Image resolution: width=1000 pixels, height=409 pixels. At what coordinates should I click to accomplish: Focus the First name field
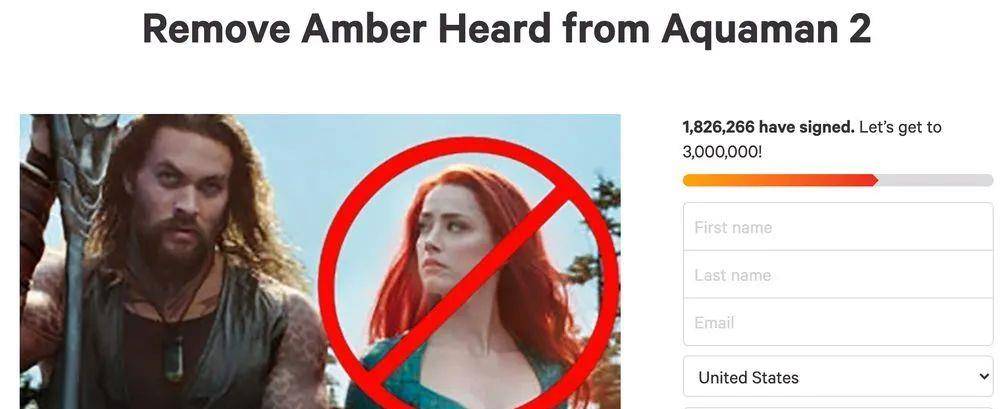pyautogui.click(x=837, y=227)
